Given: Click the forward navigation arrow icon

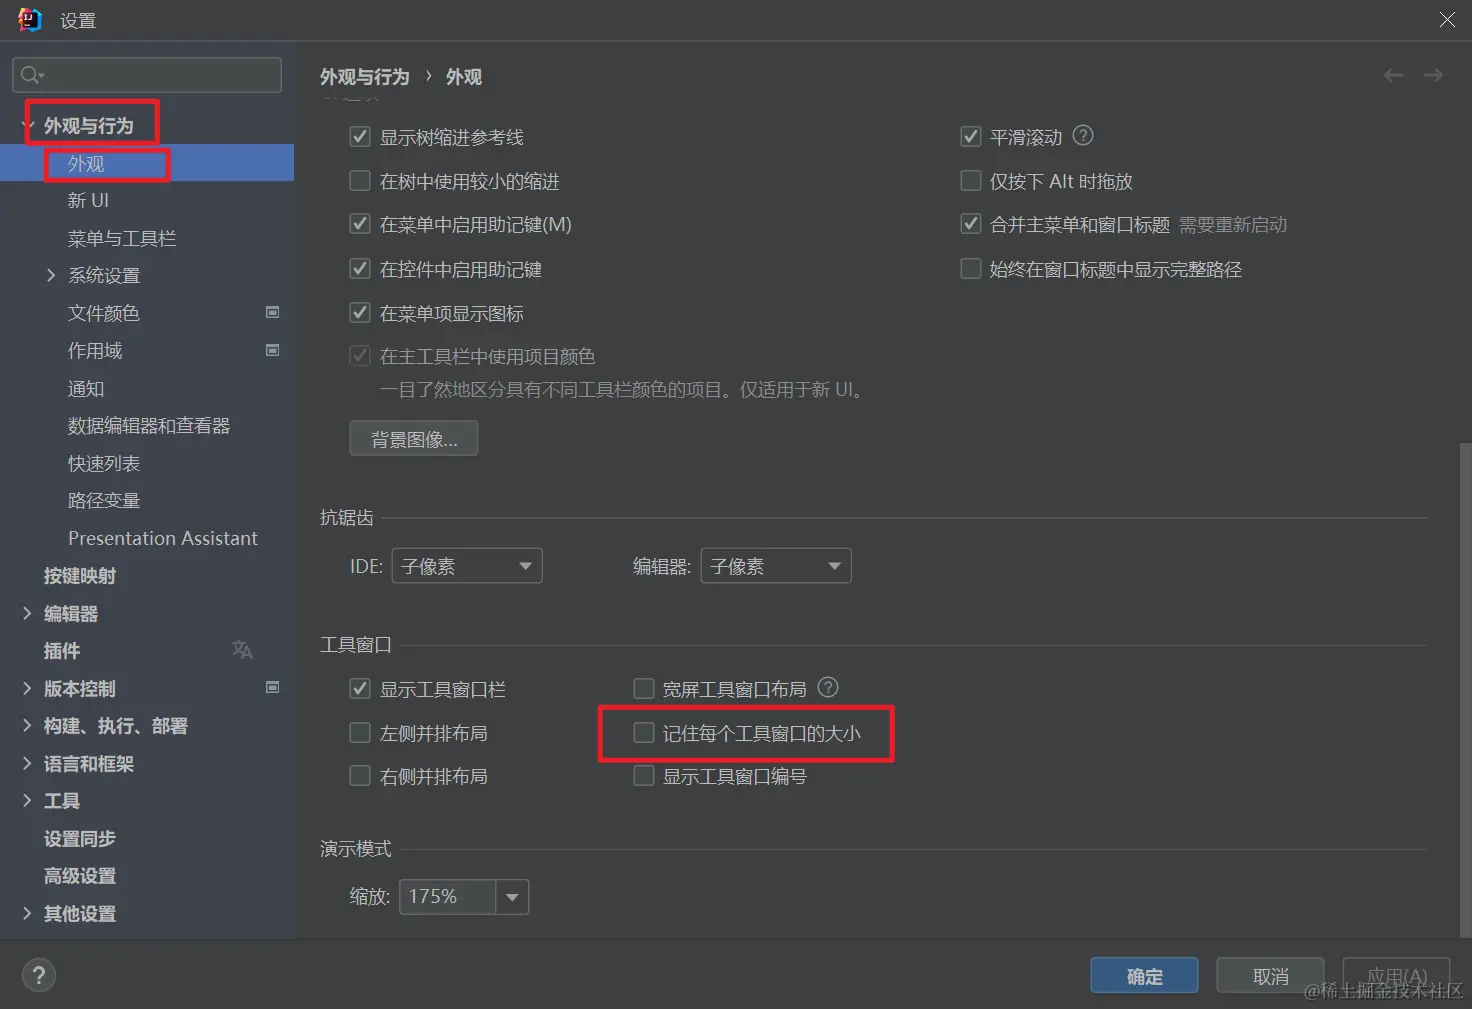Looking at the screenshot, I should point(1433,76).
